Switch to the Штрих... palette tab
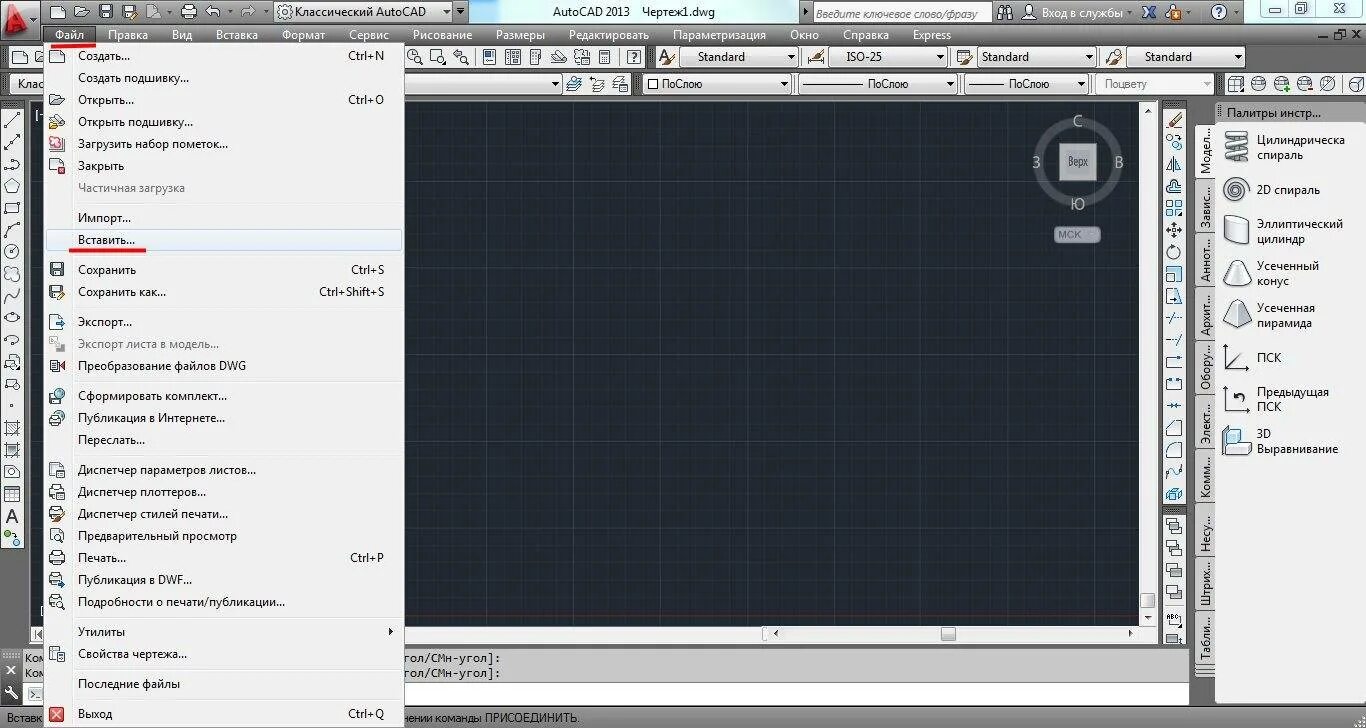Screen dimensions: 1366x728 tap(1206, 584)
